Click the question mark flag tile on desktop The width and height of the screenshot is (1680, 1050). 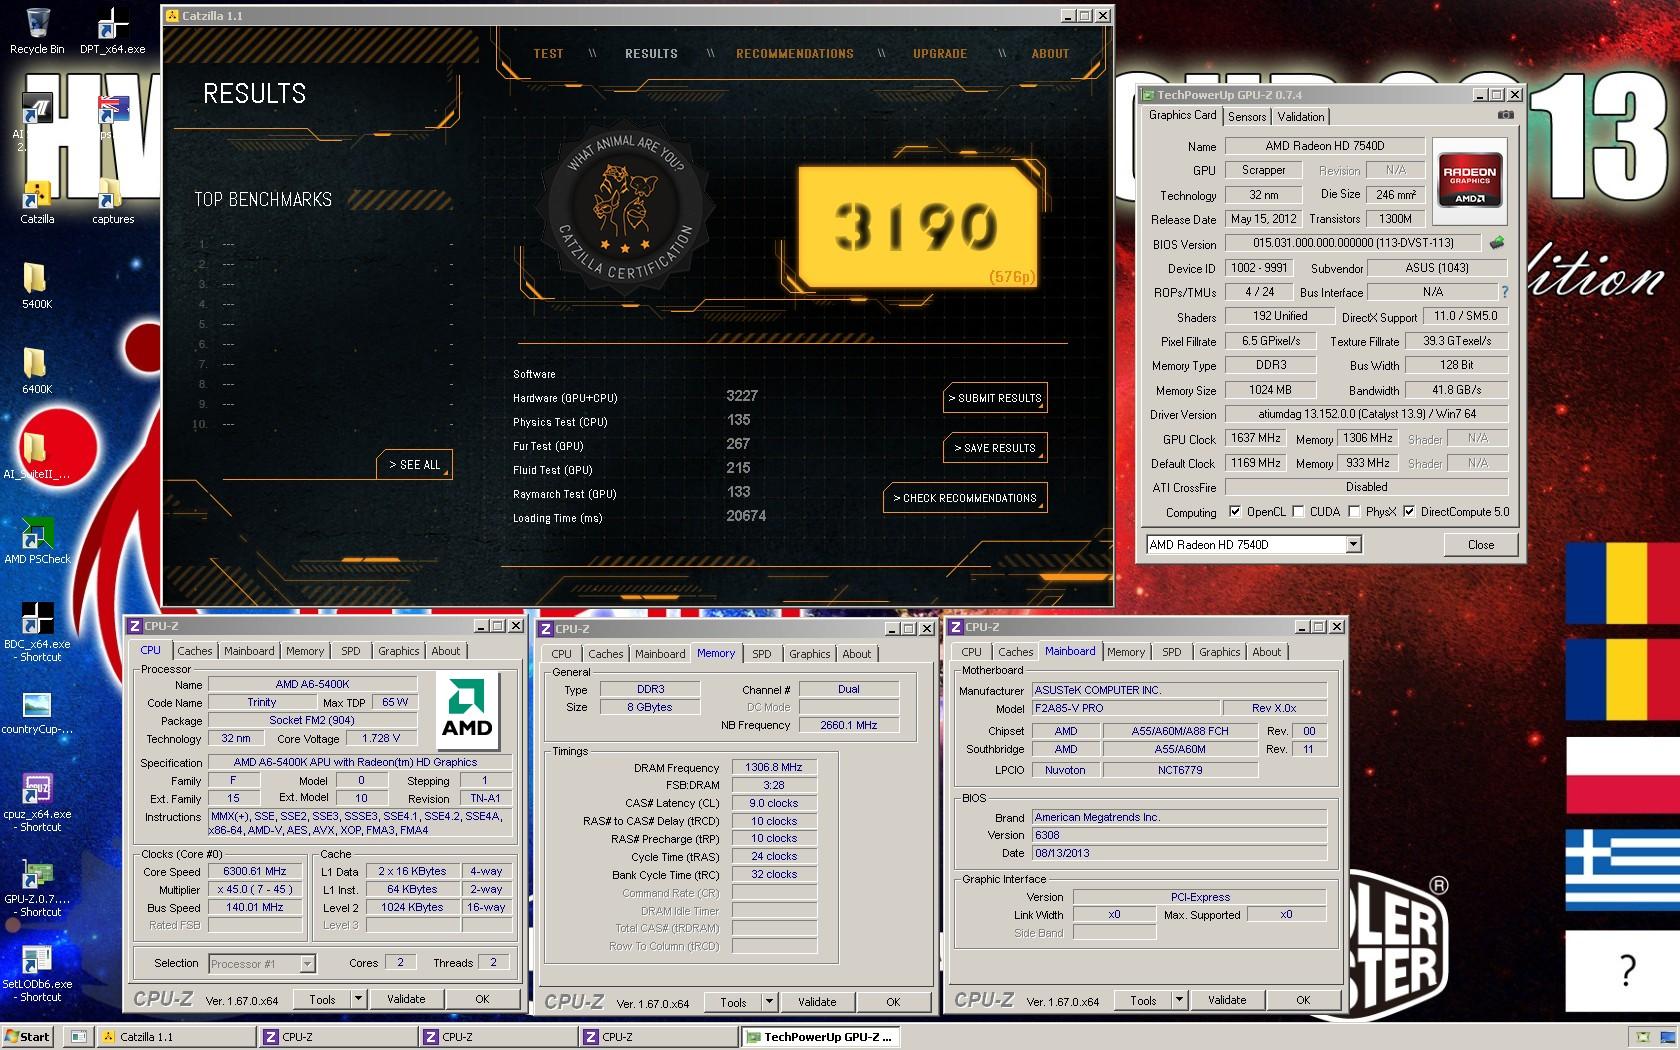1623,970
